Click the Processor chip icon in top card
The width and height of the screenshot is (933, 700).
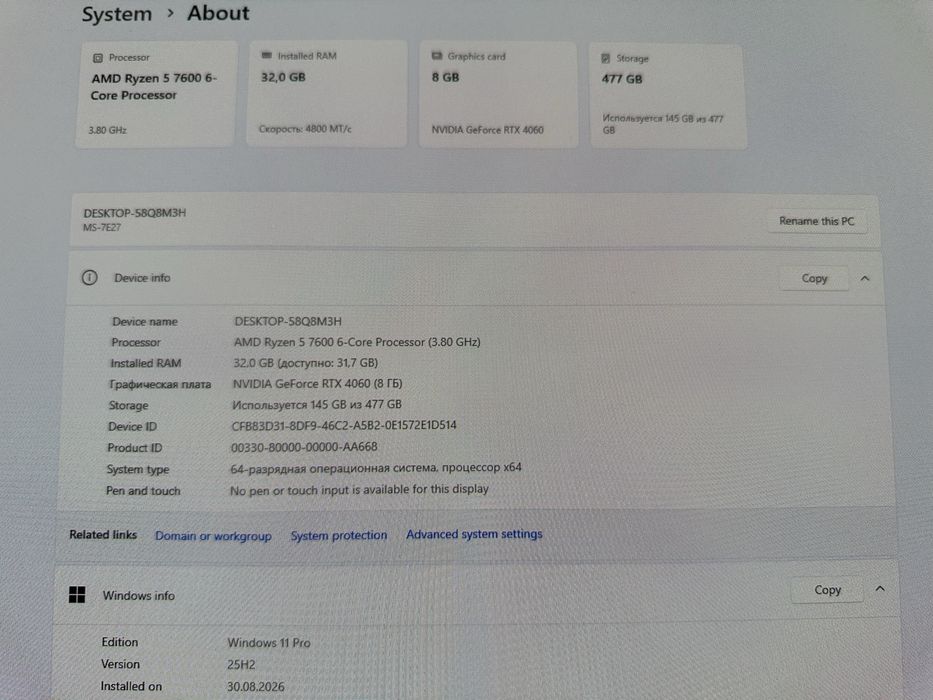point(98,58)
